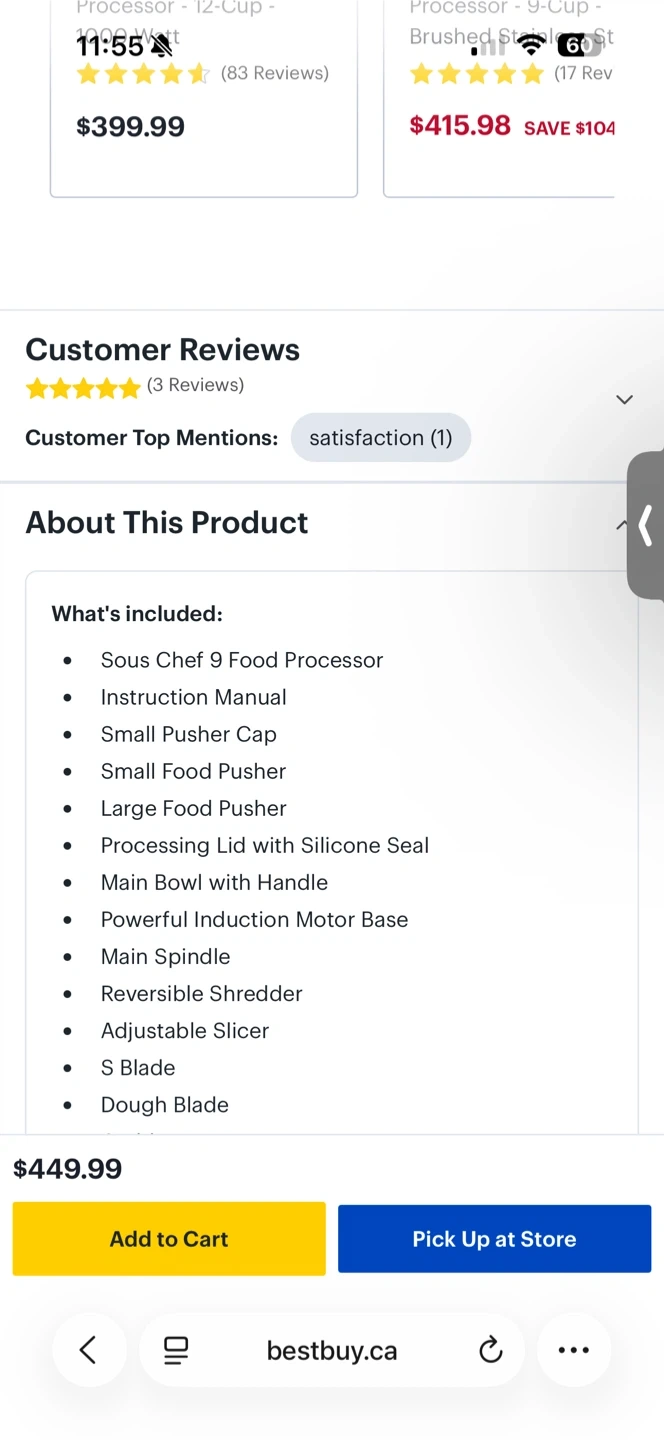Image resolution: width=664 pixels, height=1440 pixels.
Task: Select the satisfaction (1) mention chip
Action: 380,438
